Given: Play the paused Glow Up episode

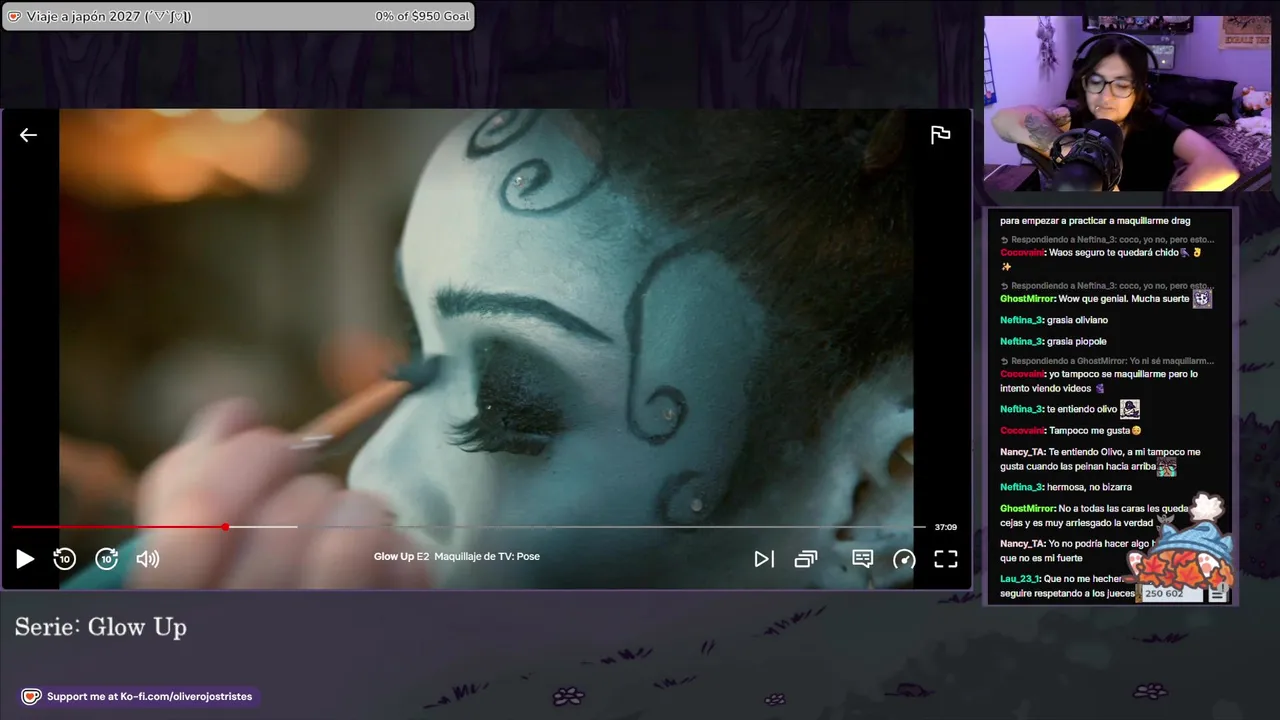Looking at the screenshot, I should click(25, 559).
